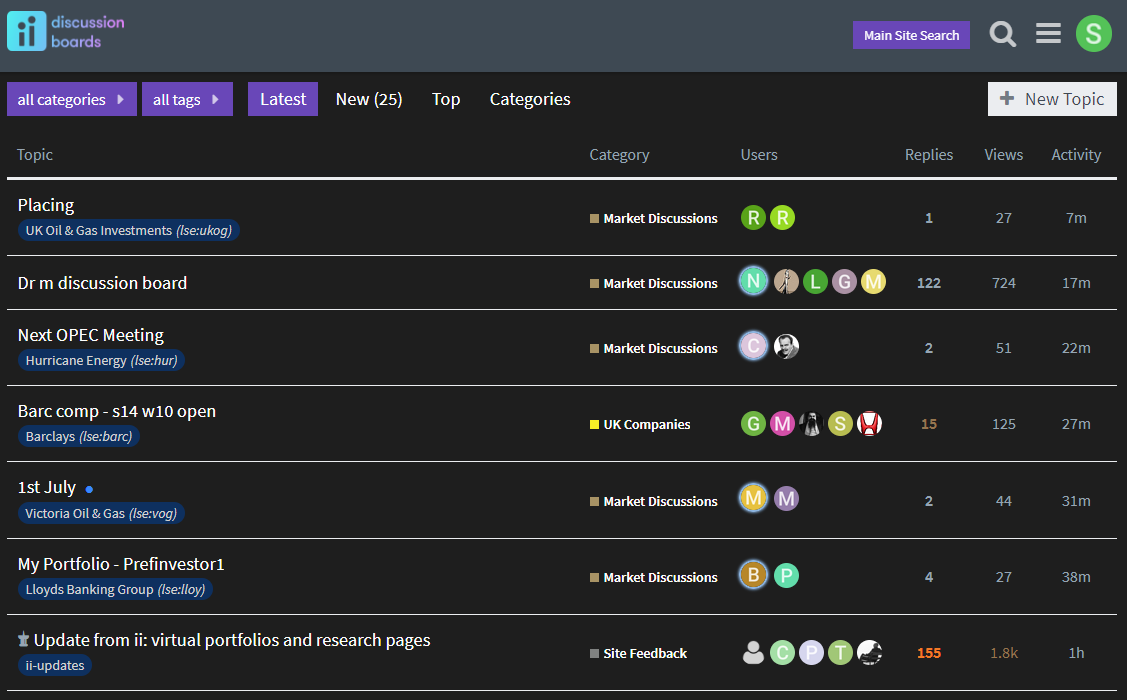This screenshot has width=1127, height=700.
Task: Click B avatar in My Portfolio row
Action: pos(753,575)
